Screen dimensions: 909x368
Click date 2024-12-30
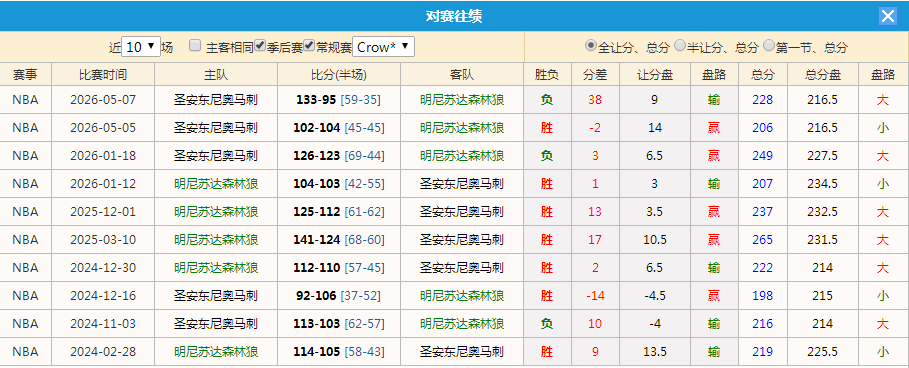pos(103,268)
